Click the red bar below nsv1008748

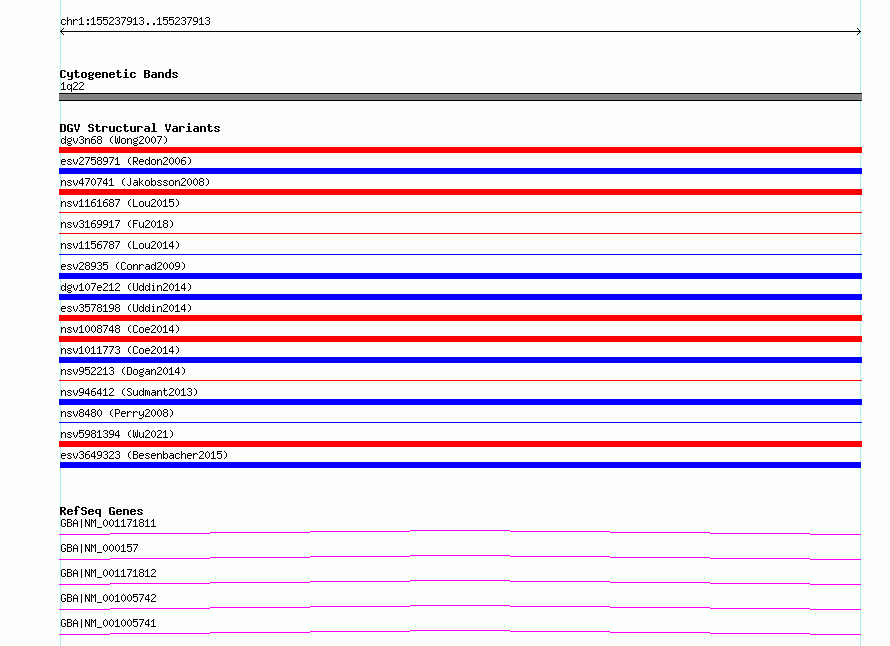pyautogui.click(x=460, y=339)
